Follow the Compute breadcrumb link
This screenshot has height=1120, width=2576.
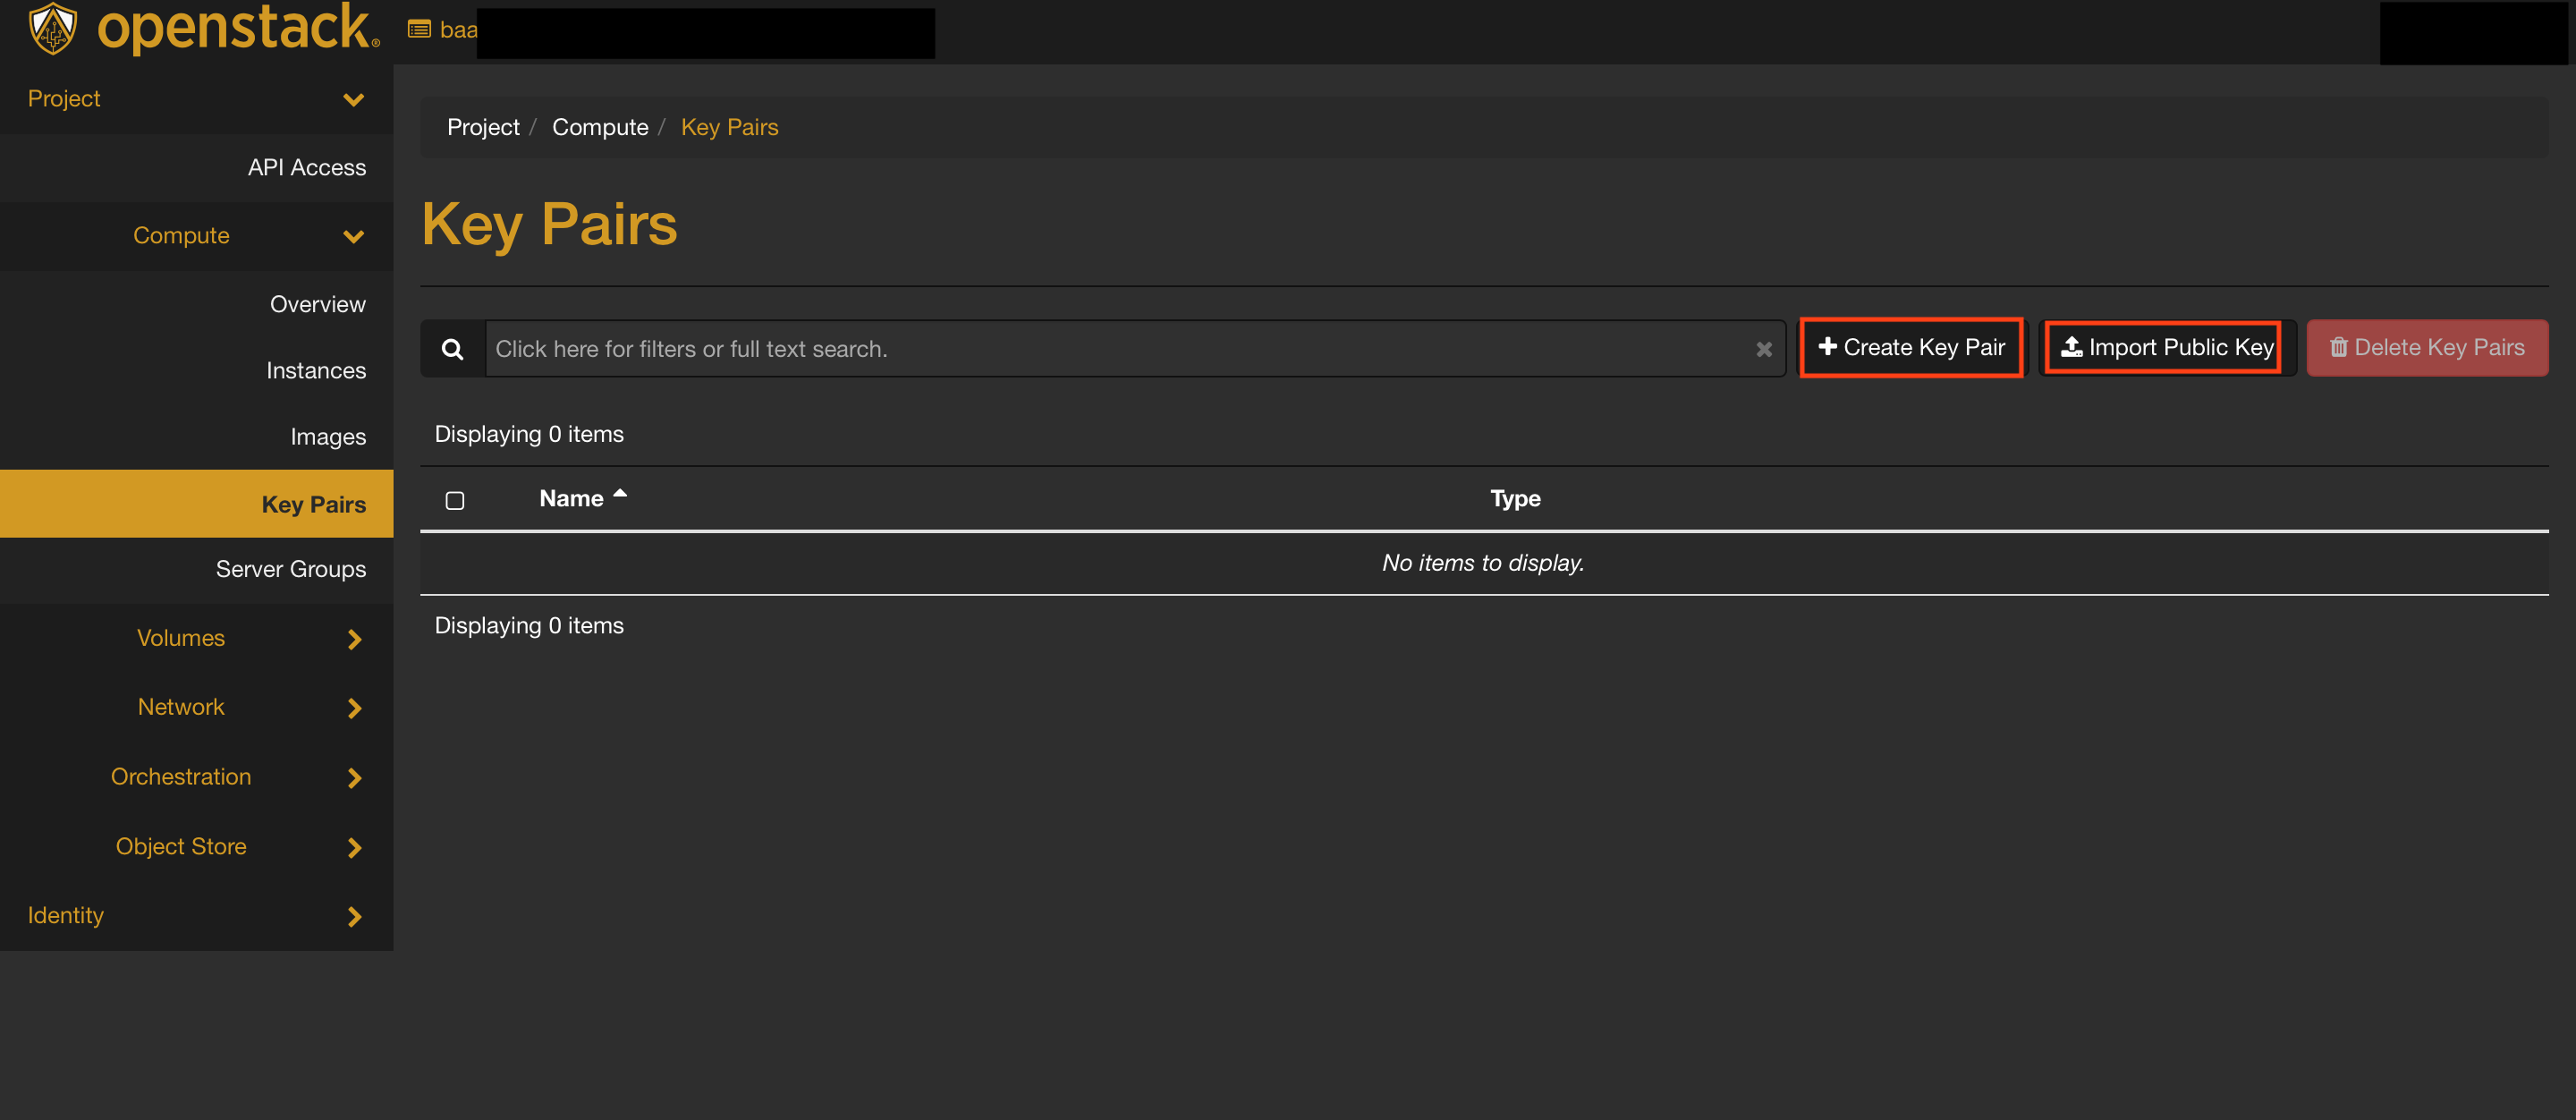coord(600,127)
